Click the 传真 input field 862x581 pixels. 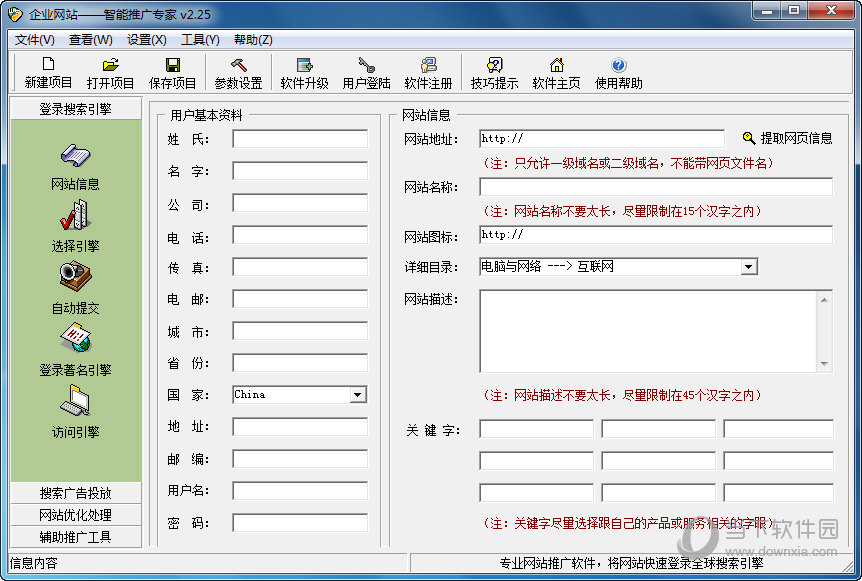point(300,267)
